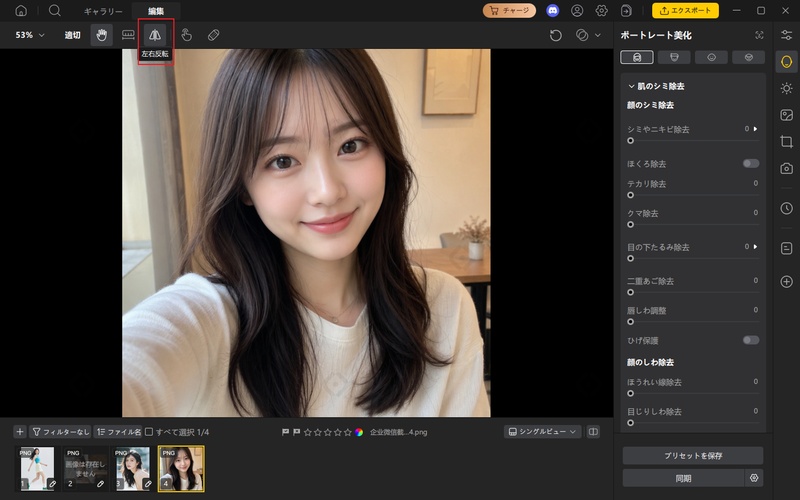Click the reset rotate arrow icon
Viewport: 800px width, 500px height.
pyautogui.click(x=556, y=35)
